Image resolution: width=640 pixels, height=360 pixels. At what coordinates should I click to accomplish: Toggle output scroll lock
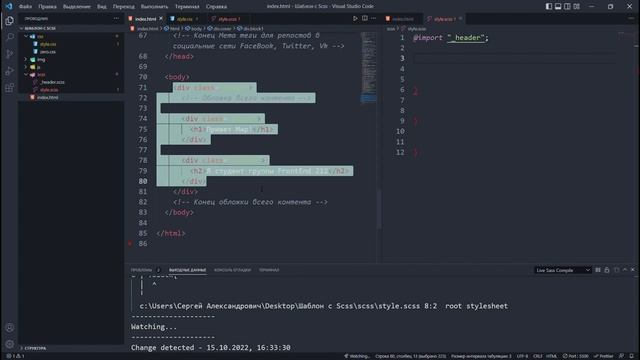(x=607, y=270)
